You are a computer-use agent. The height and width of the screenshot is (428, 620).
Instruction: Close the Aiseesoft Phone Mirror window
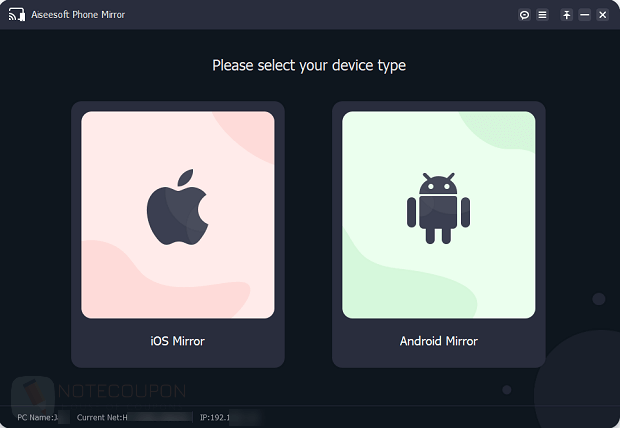pyautogui.click(x=603, y=15)
